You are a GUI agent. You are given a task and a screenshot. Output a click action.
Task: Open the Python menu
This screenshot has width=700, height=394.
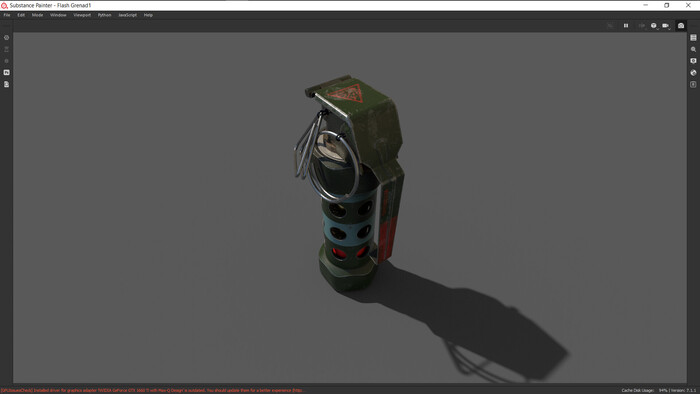104,15
